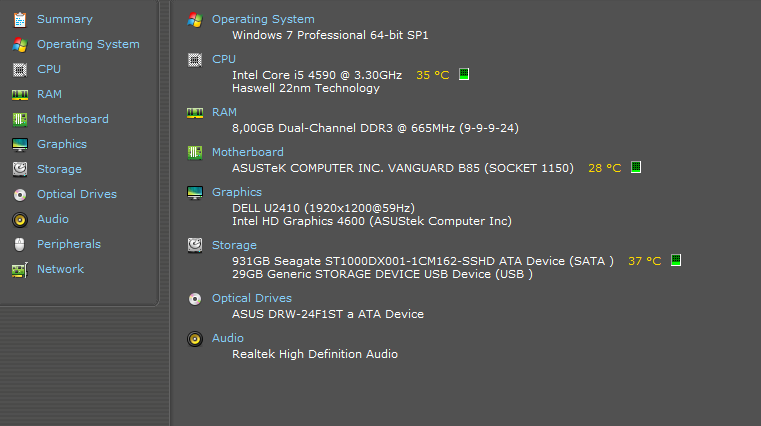This screenshot has width=761, height=426.
Task: Click the Windows flag icon beside Operating System in the sidebar
Action: [20, 45]
